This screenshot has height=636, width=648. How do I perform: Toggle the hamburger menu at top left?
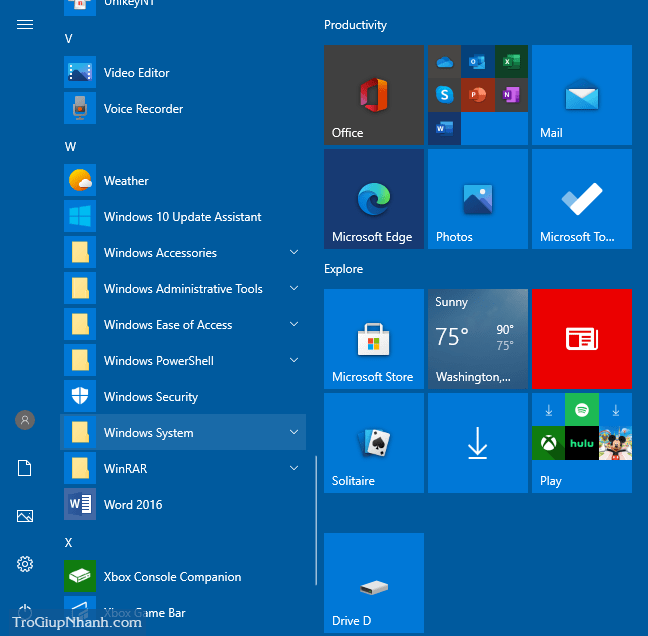tap(25, 25)
